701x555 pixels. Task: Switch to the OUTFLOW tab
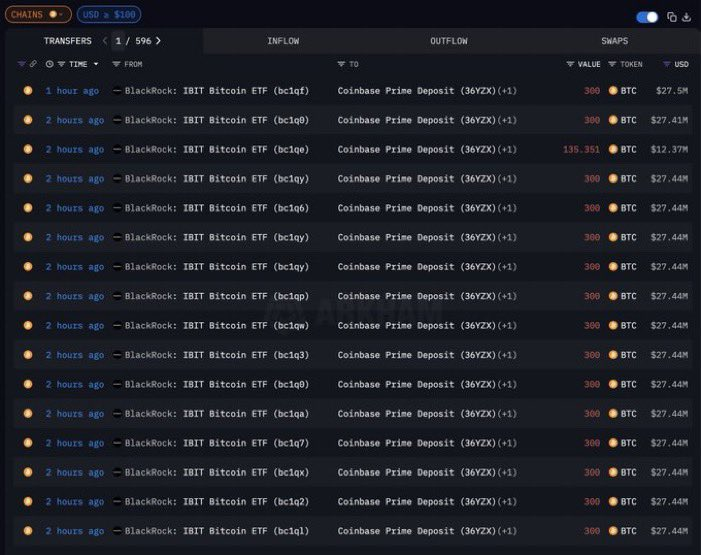(x=448, y=41)
